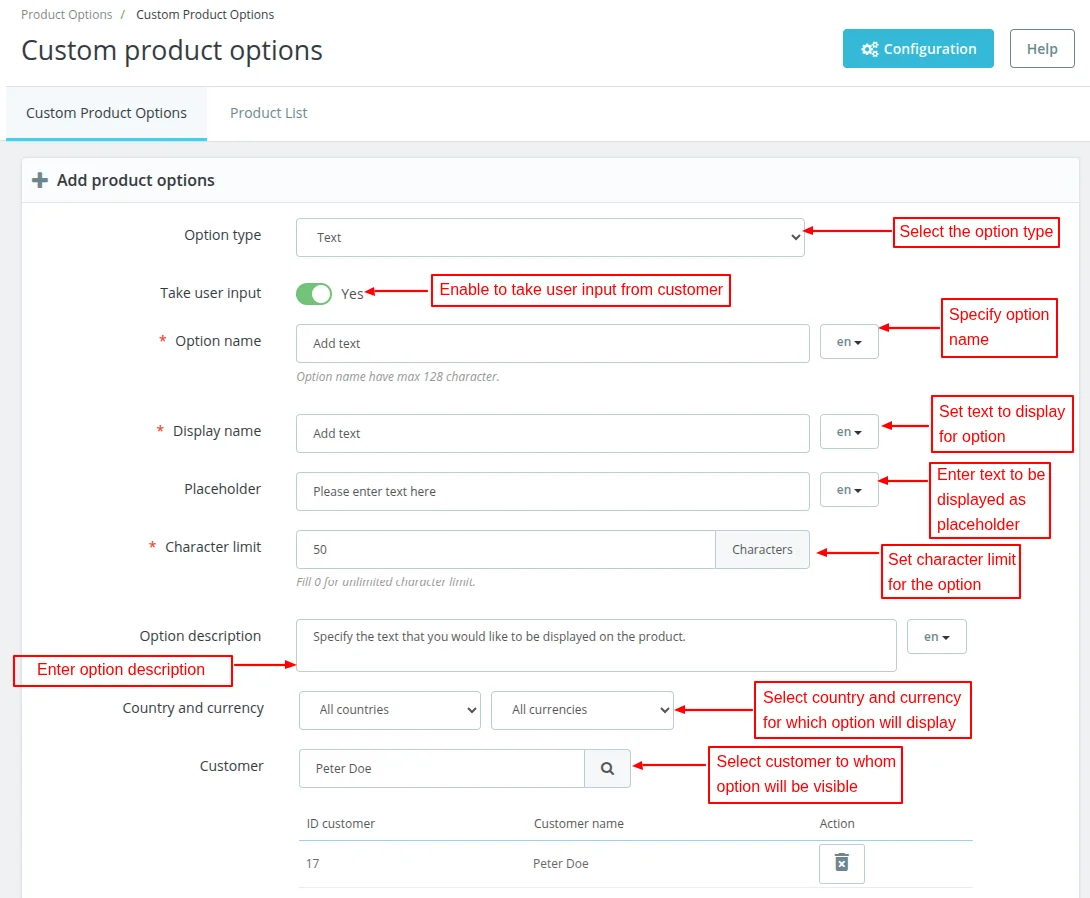1090x898 pixels.
Task: Open the All countries dropdown
Action: pyautogui.click(x=389, y=710)
